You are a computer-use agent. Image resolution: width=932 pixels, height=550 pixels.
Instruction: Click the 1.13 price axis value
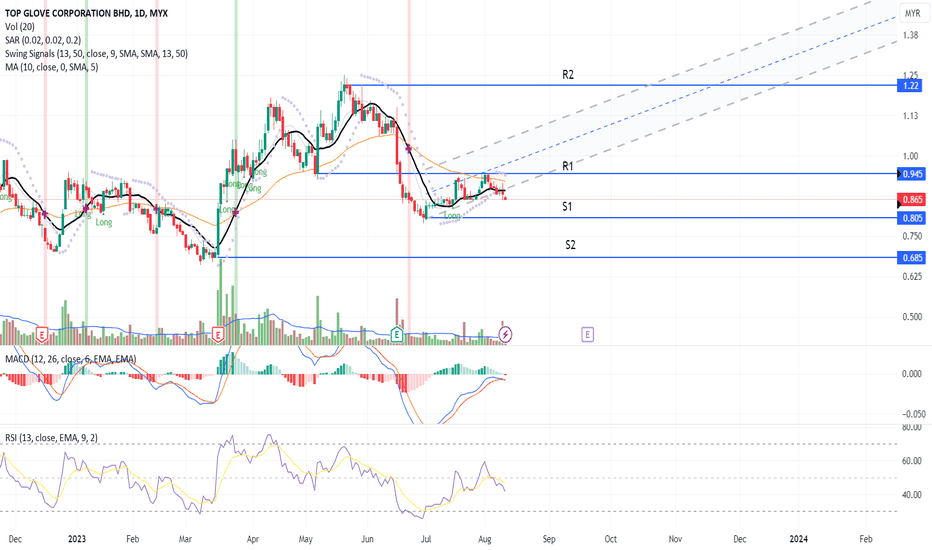pos(910,116)
